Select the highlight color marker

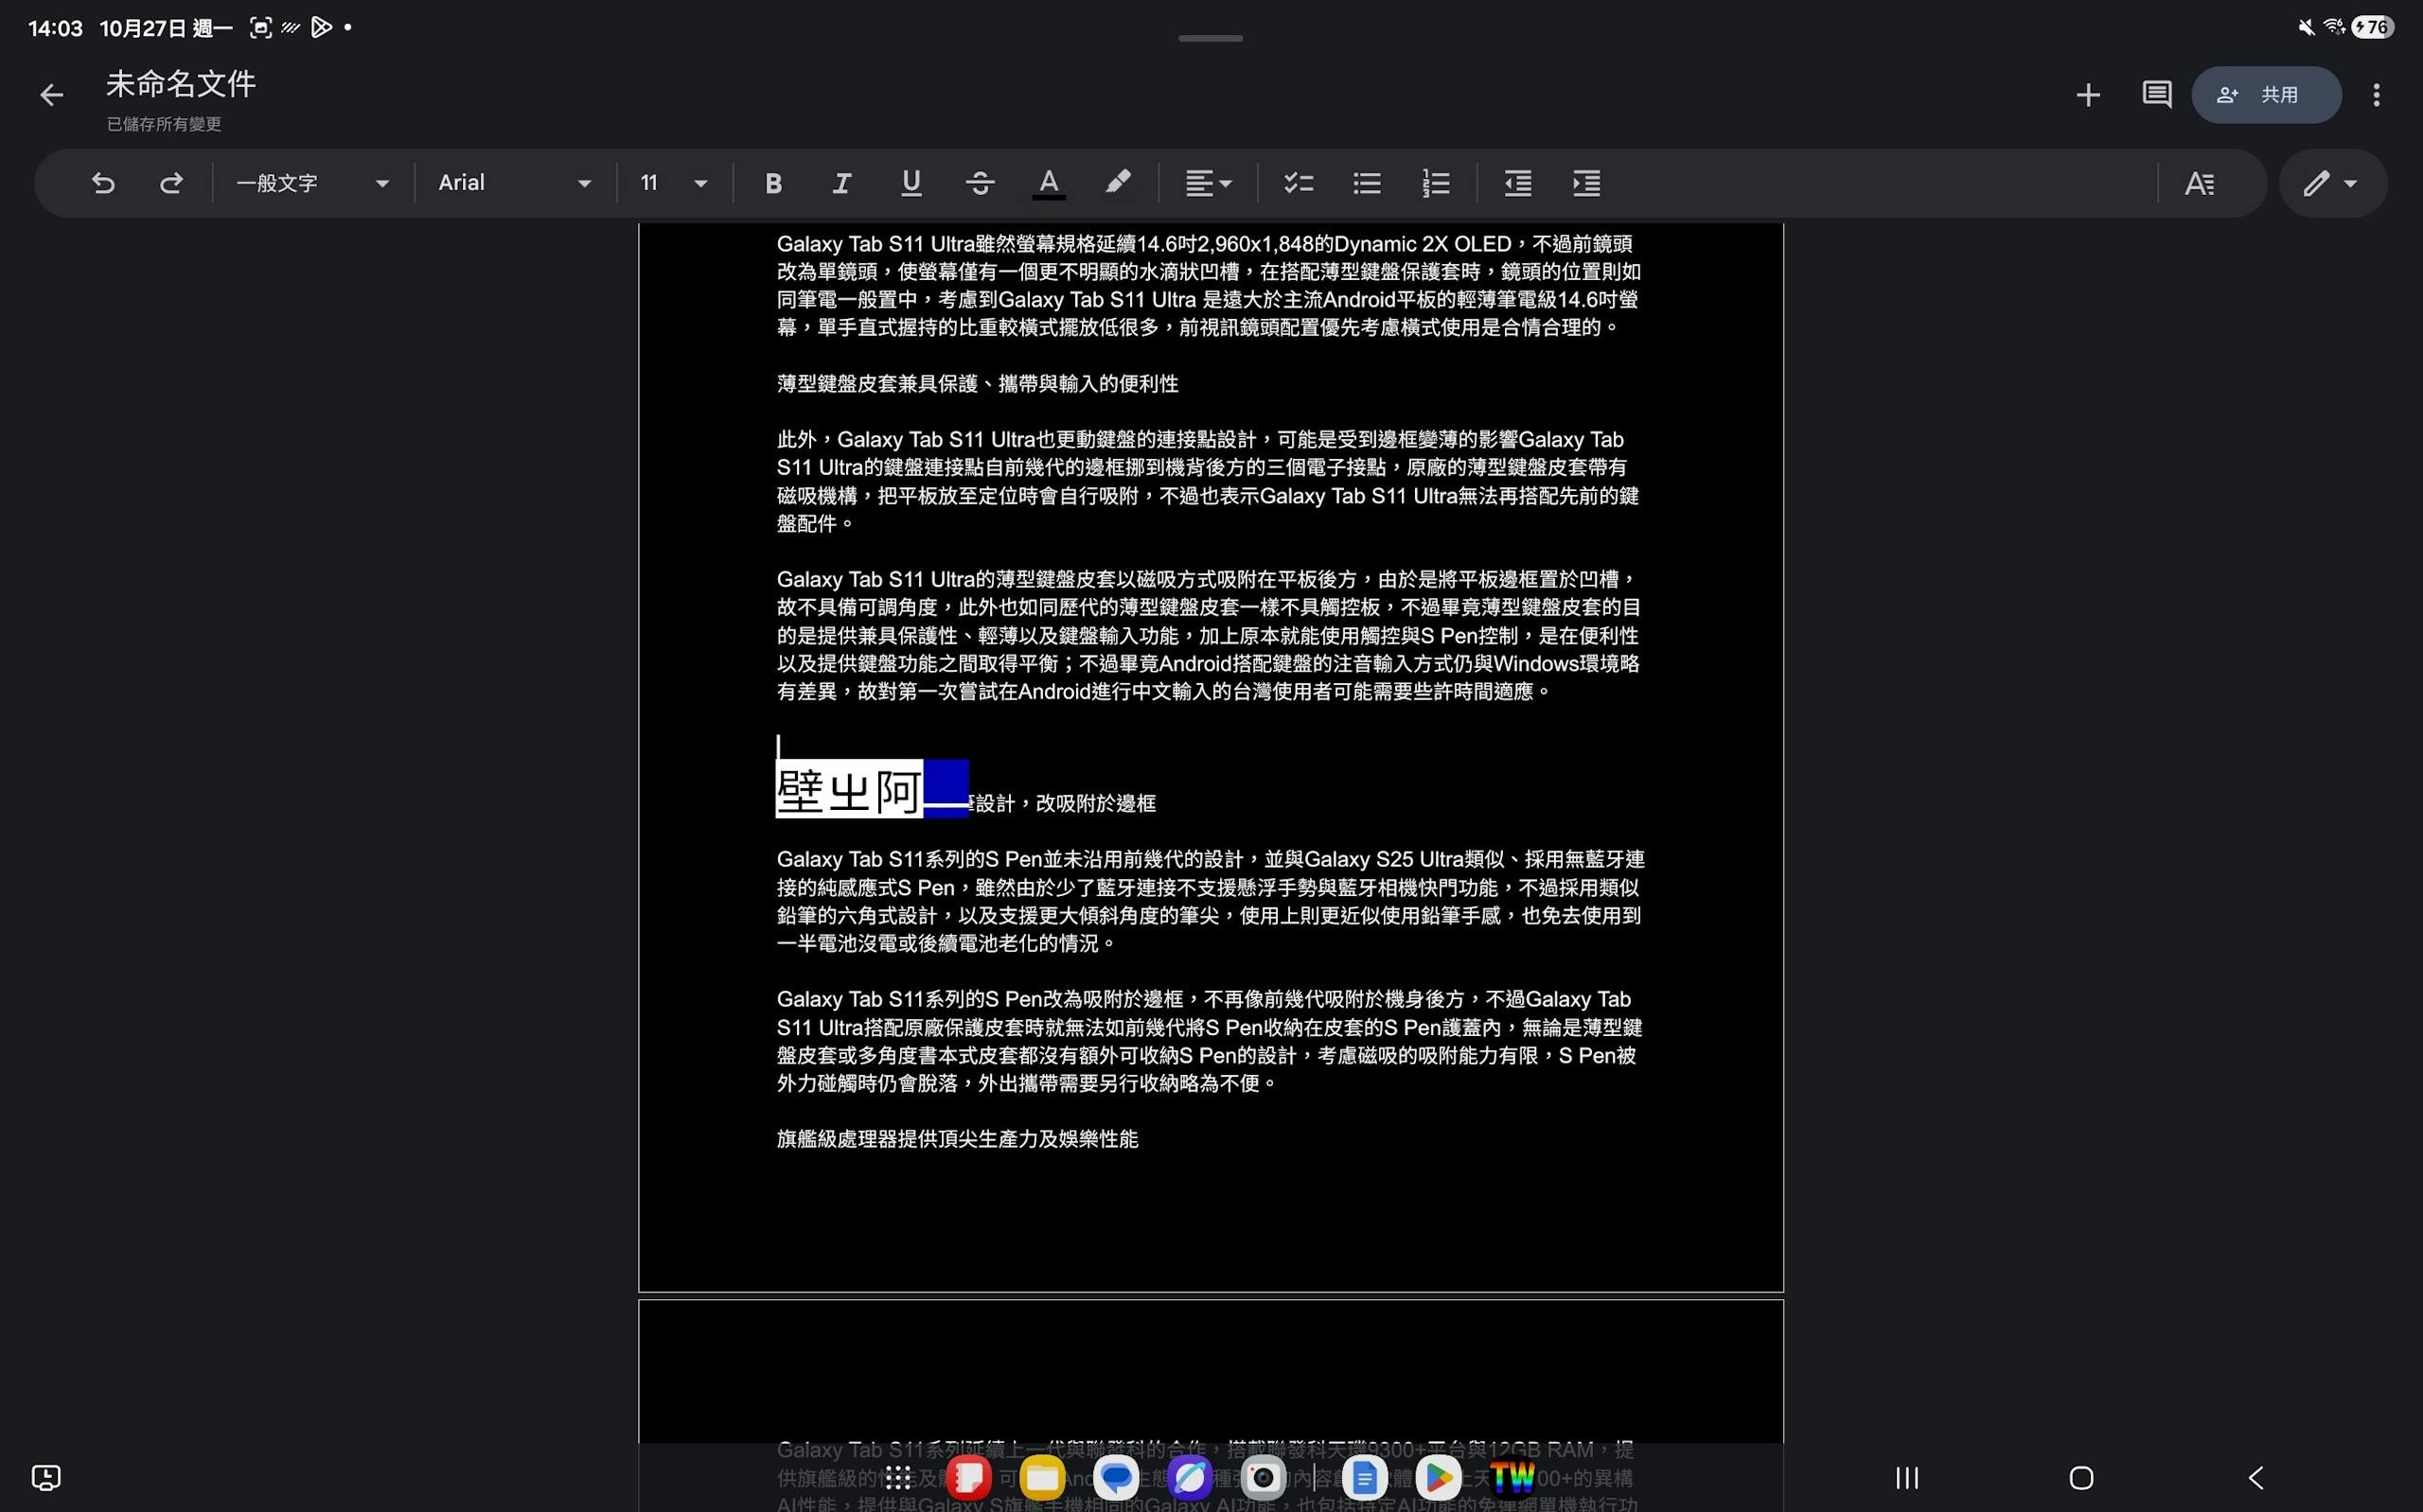tap(1117, 183)
